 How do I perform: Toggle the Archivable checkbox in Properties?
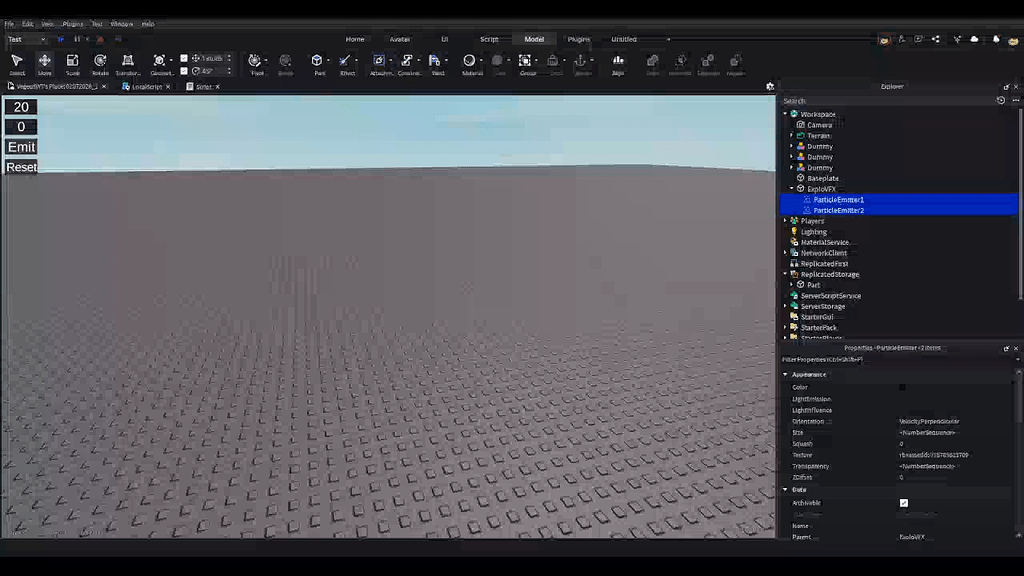pos(904,503)
